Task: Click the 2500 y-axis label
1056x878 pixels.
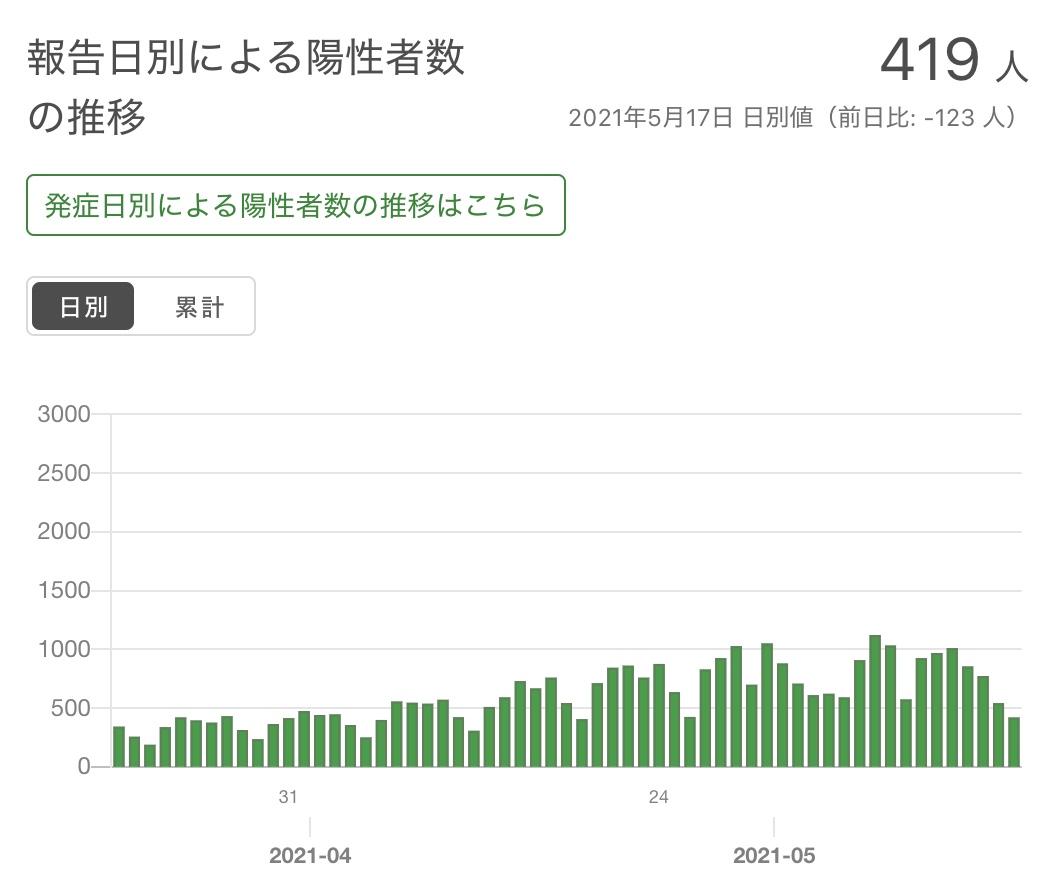Action: (64, 473)
